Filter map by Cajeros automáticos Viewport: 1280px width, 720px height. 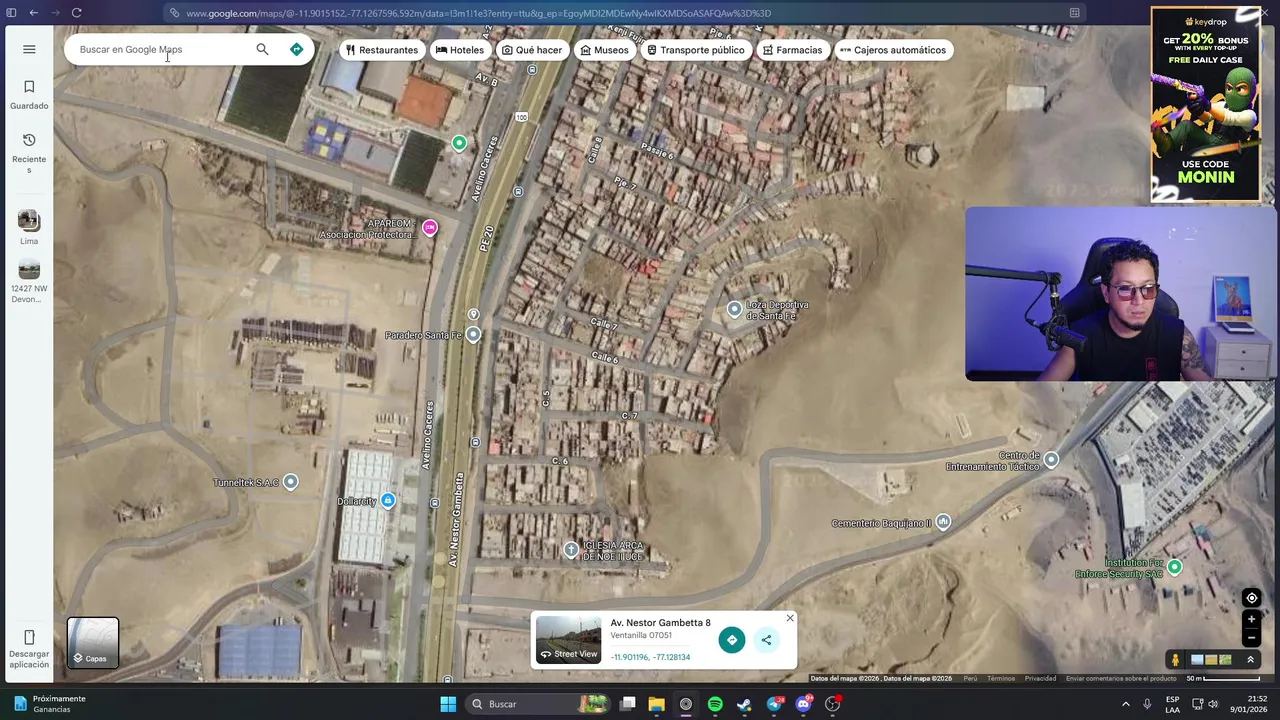click(x=893, y=50)
